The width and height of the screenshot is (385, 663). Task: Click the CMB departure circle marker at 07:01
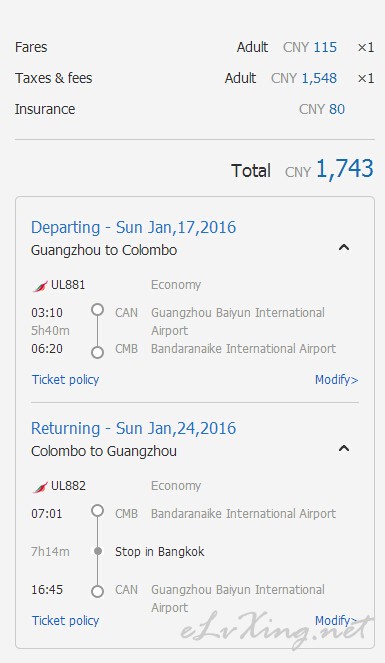98,511
